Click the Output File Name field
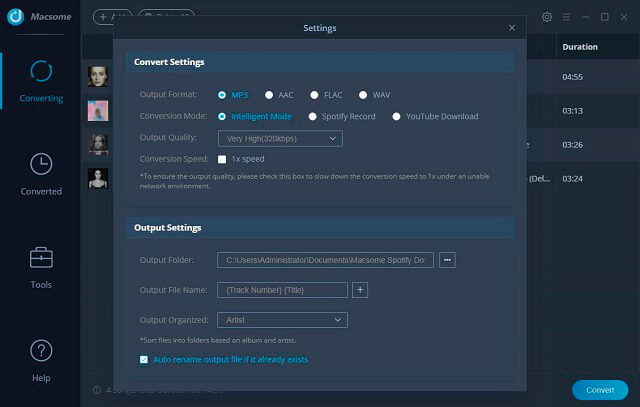The image size is (640, 407). tap(282, 290)
